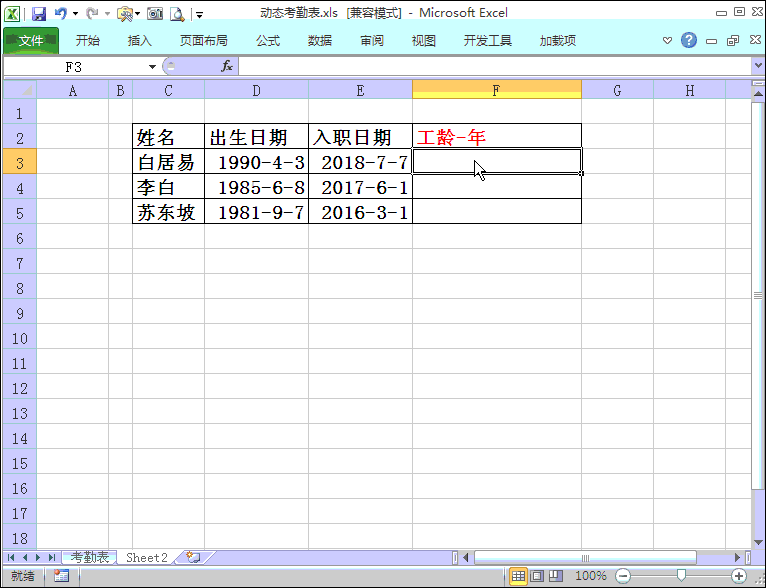
Task: Select cell containing 姓名
Action: click(169, 137)
